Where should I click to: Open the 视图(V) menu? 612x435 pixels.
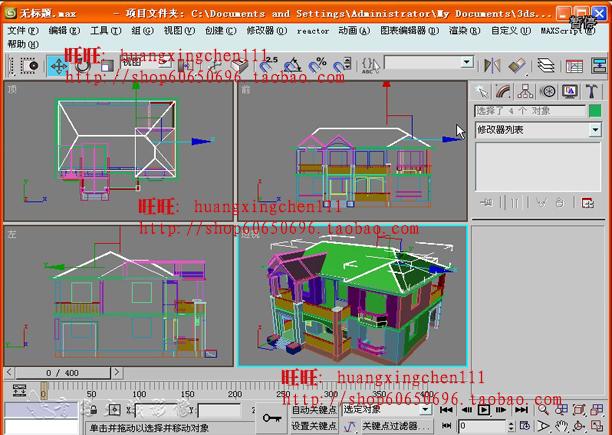pos(179,30)
